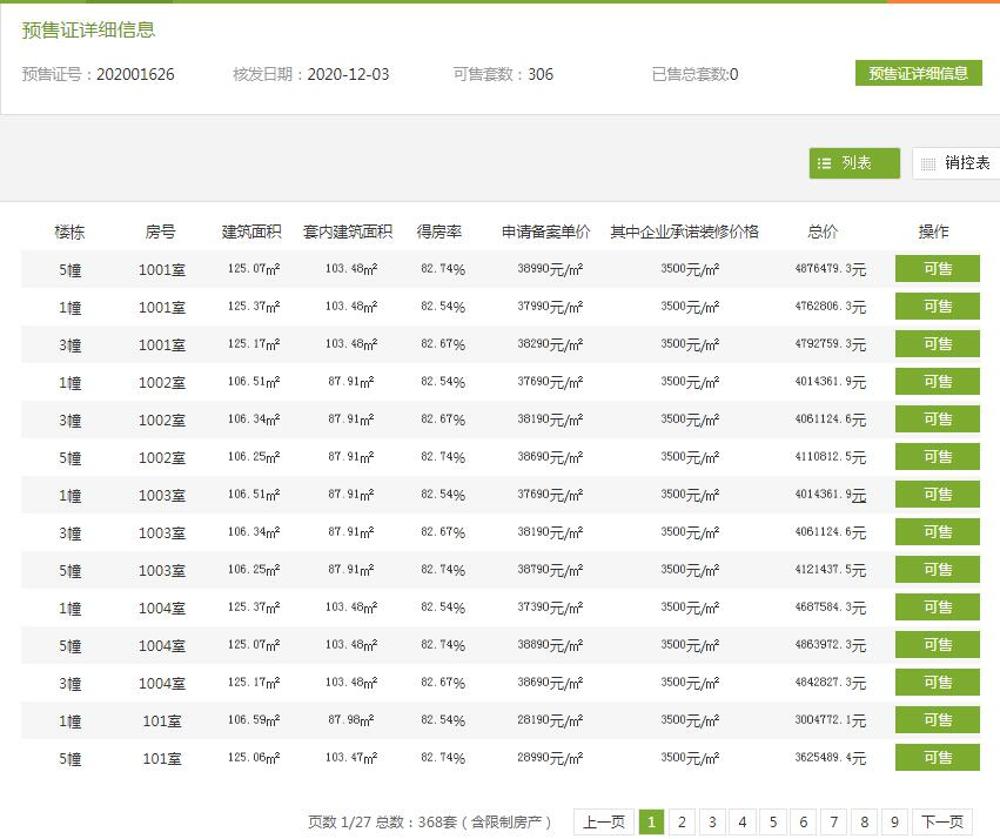This screenshot has width=1000, height=839.
Task: Click 可售 for 1幢 101室
Action: tap(937, 720)
